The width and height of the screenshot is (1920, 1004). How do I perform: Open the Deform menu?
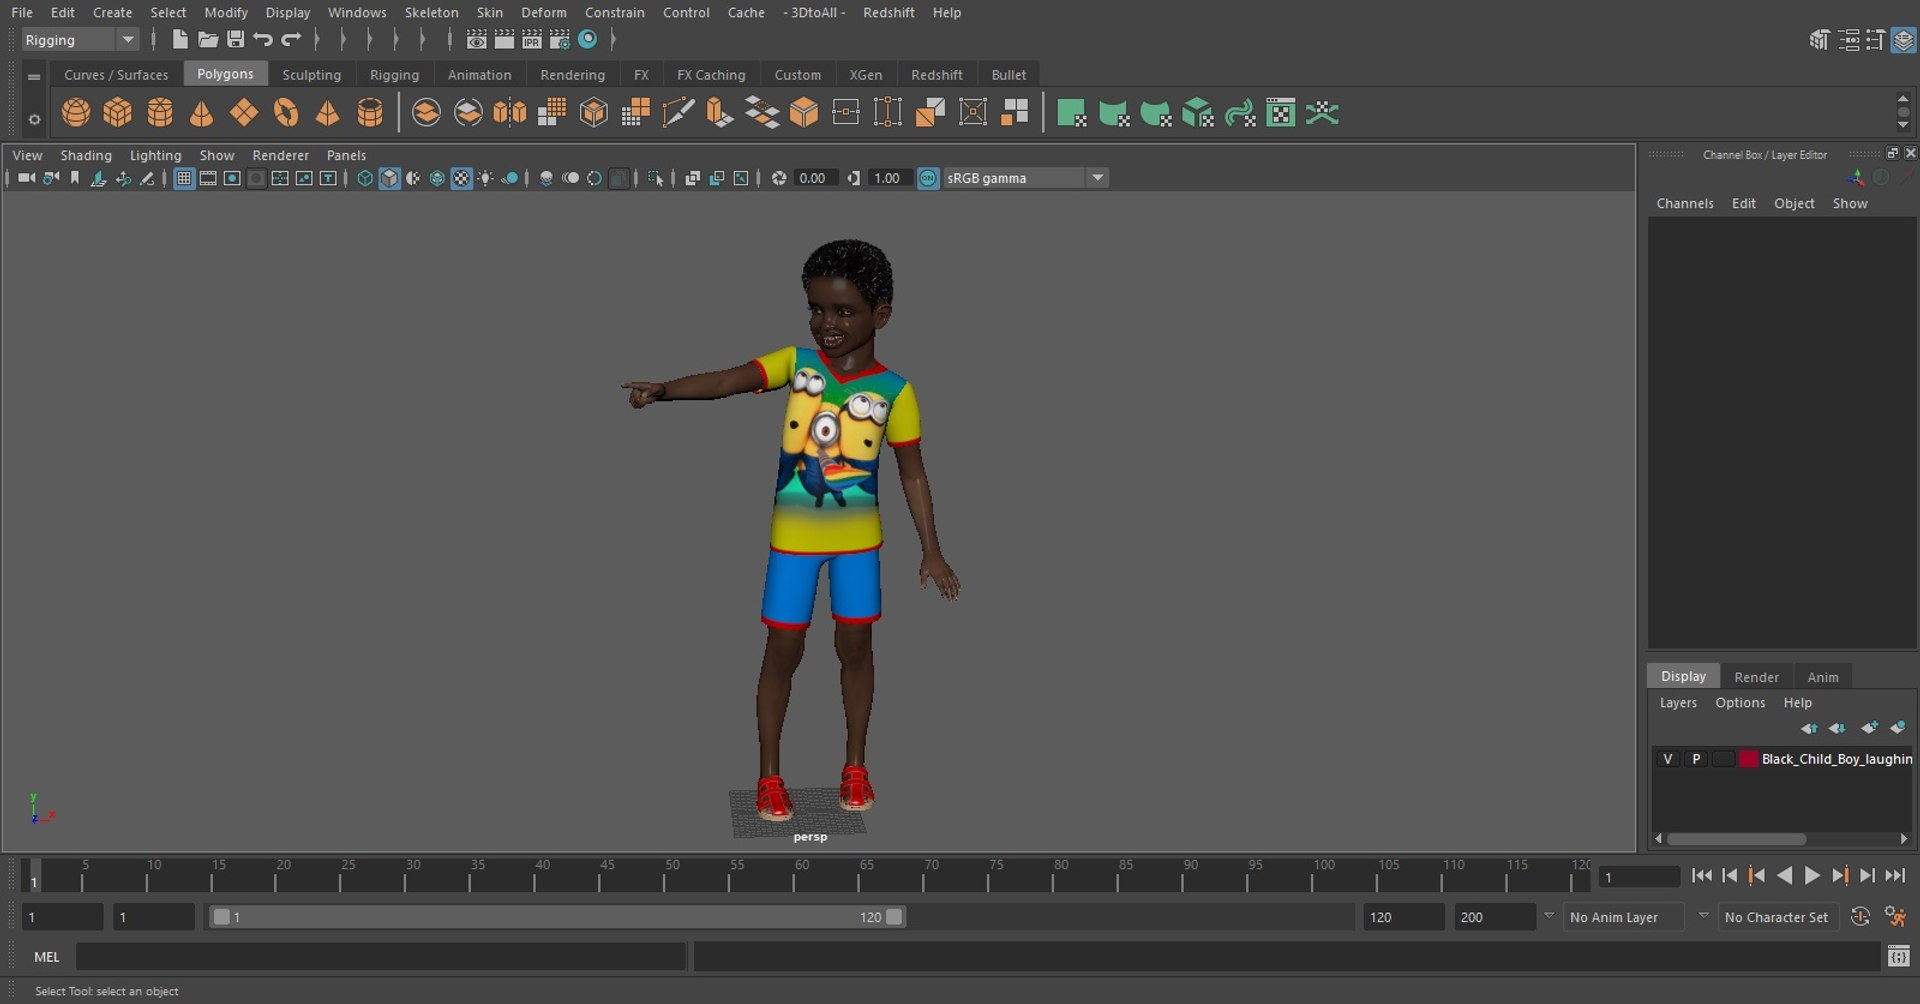(543, 12)
